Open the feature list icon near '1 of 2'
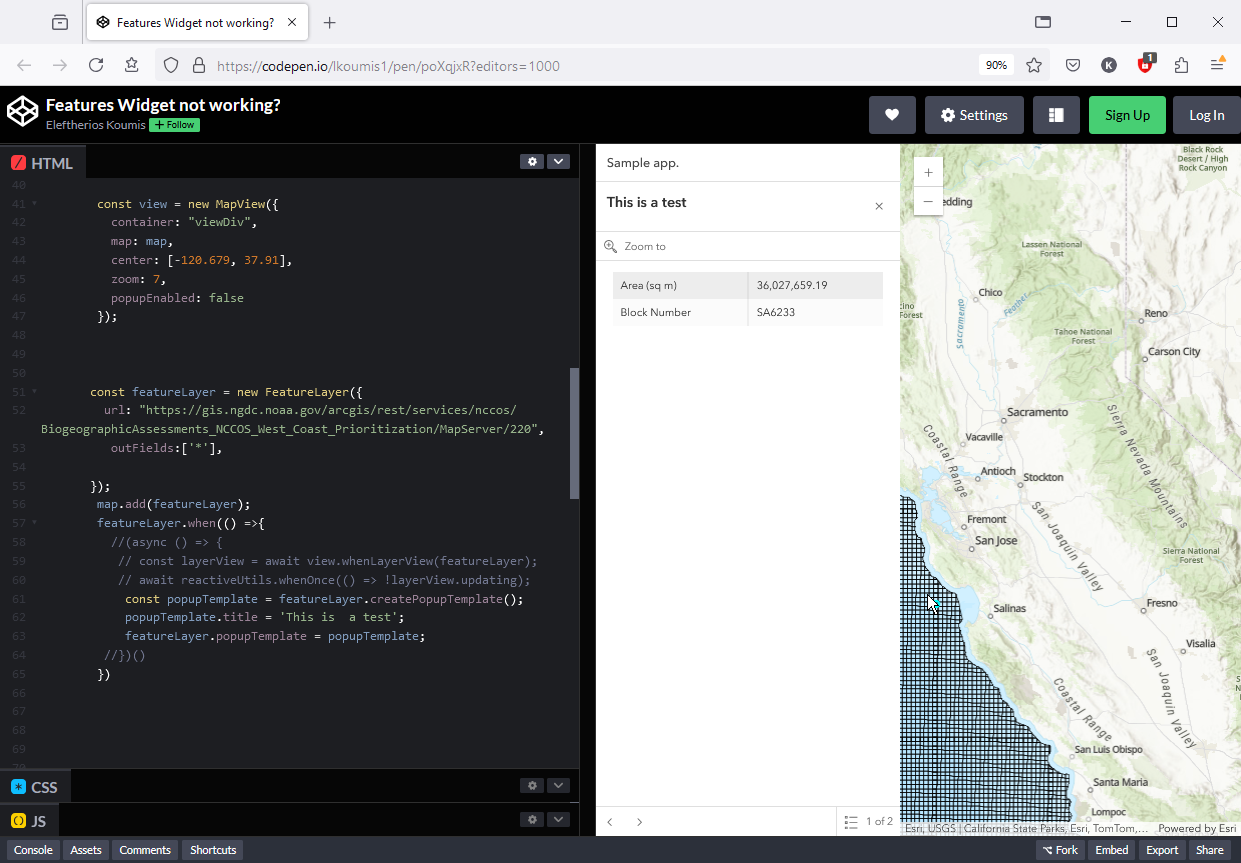The width and height of the screenshot is (1241, 863). [853, 822]
